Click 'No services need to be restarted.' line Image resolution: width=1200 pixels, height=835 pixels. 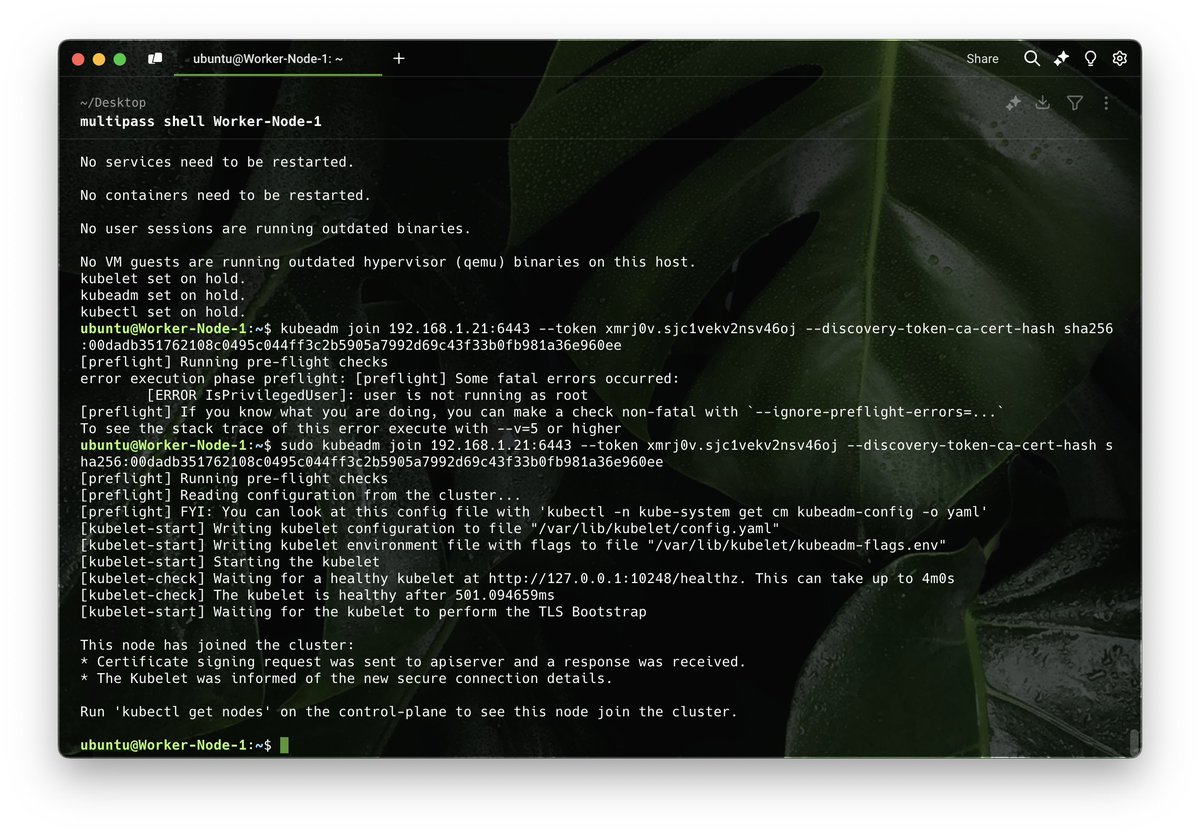coord(217,162)
